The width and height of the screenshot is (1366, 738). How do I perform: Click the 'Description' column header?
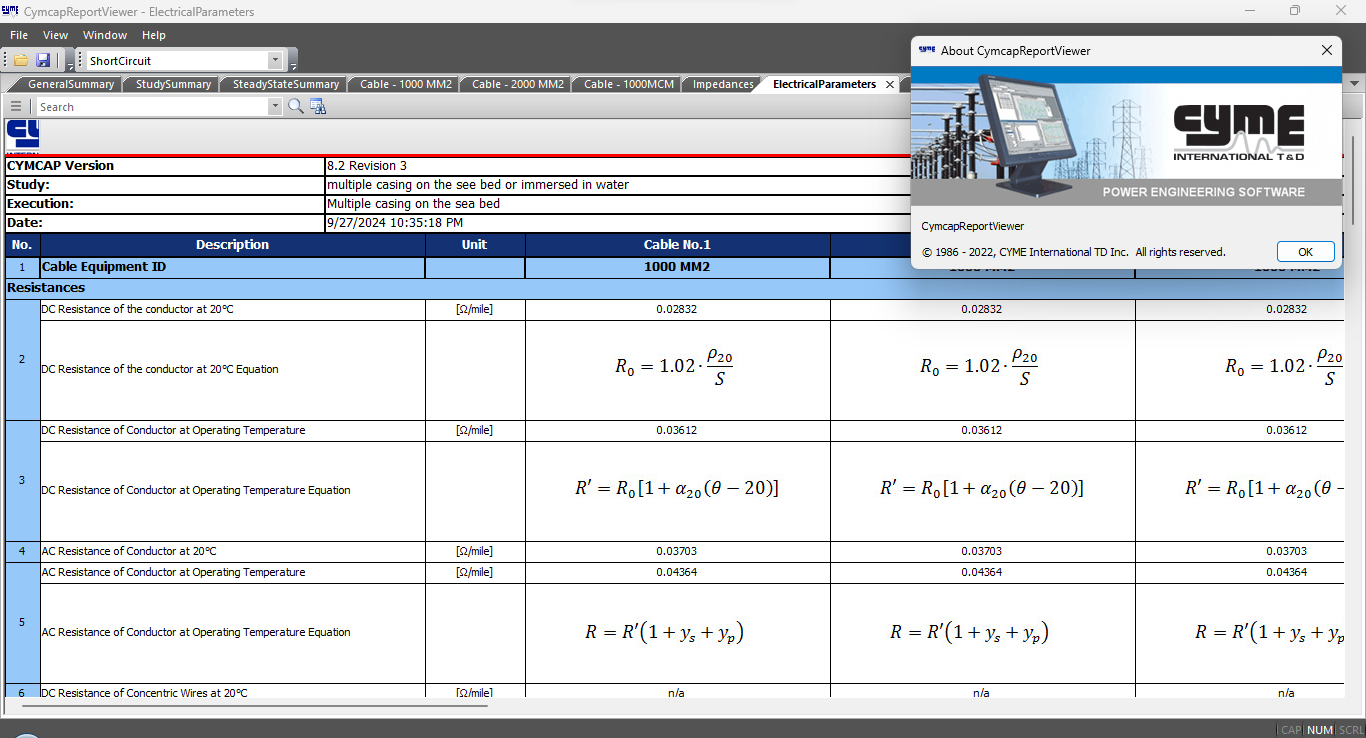point(232,245)
